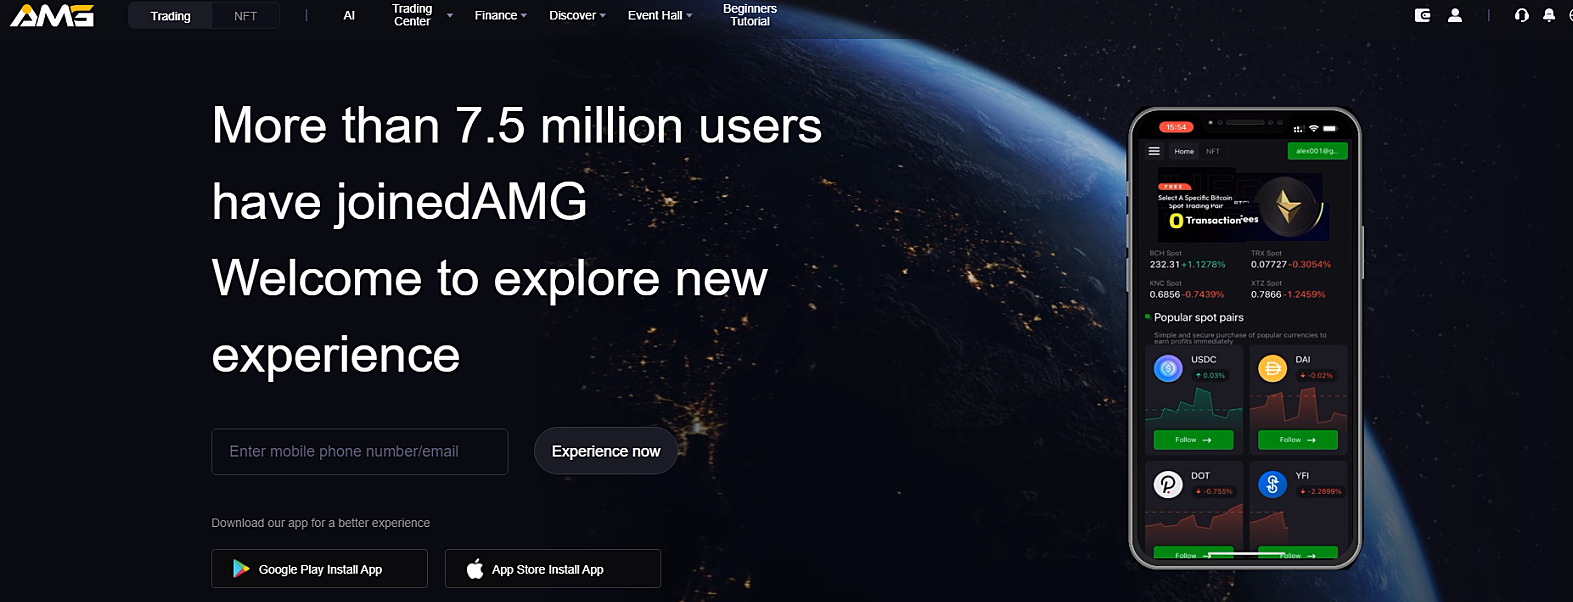Click the phone mockup hamburger menu icon
1573x602 pixels.
point(1154,151)
